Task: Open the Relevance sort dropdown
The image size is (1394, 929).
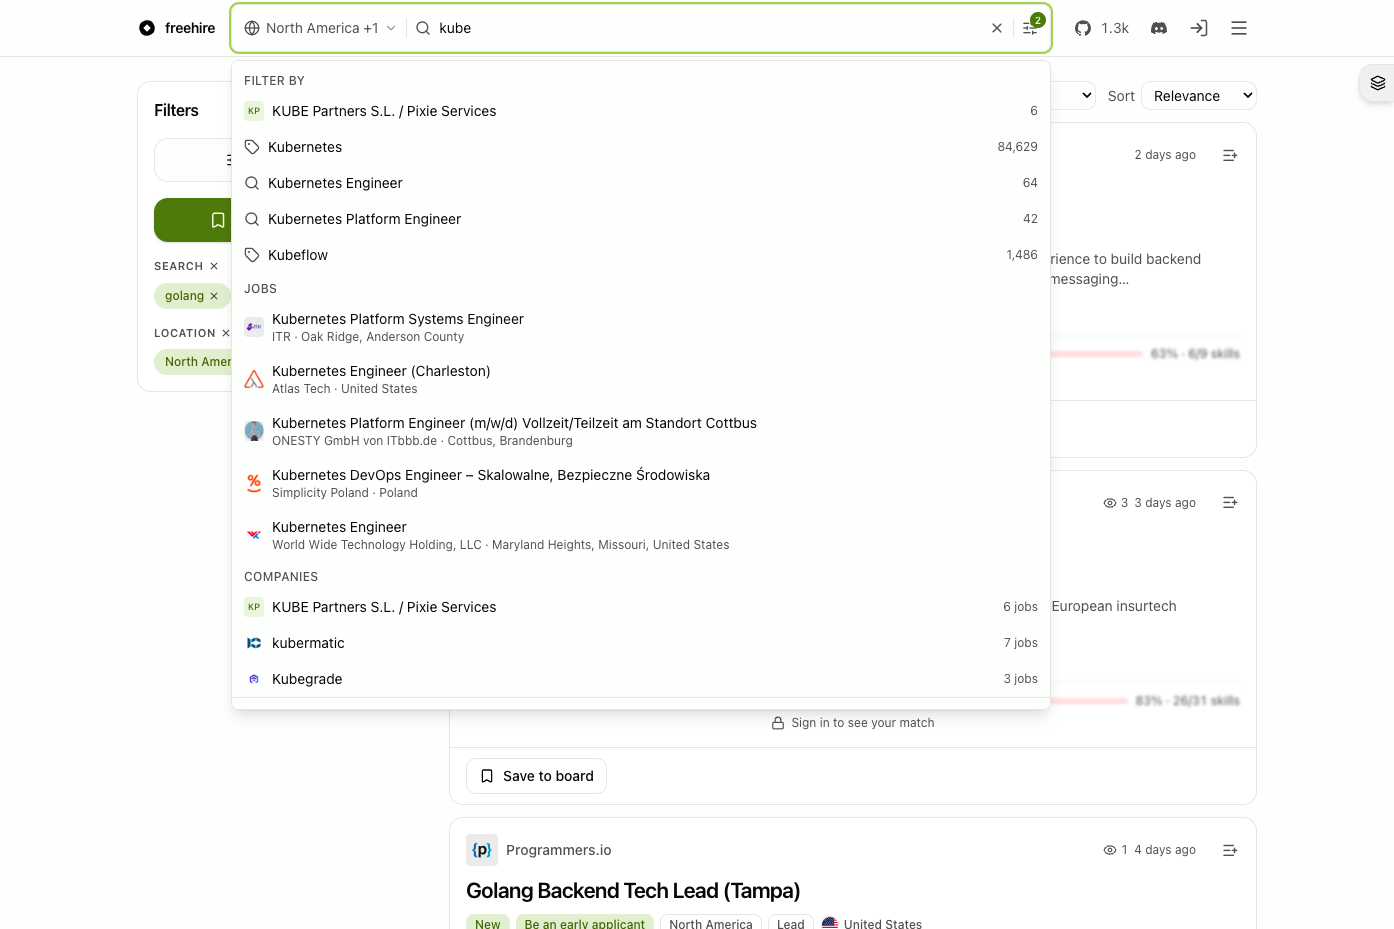Action: coord(1199,96)
